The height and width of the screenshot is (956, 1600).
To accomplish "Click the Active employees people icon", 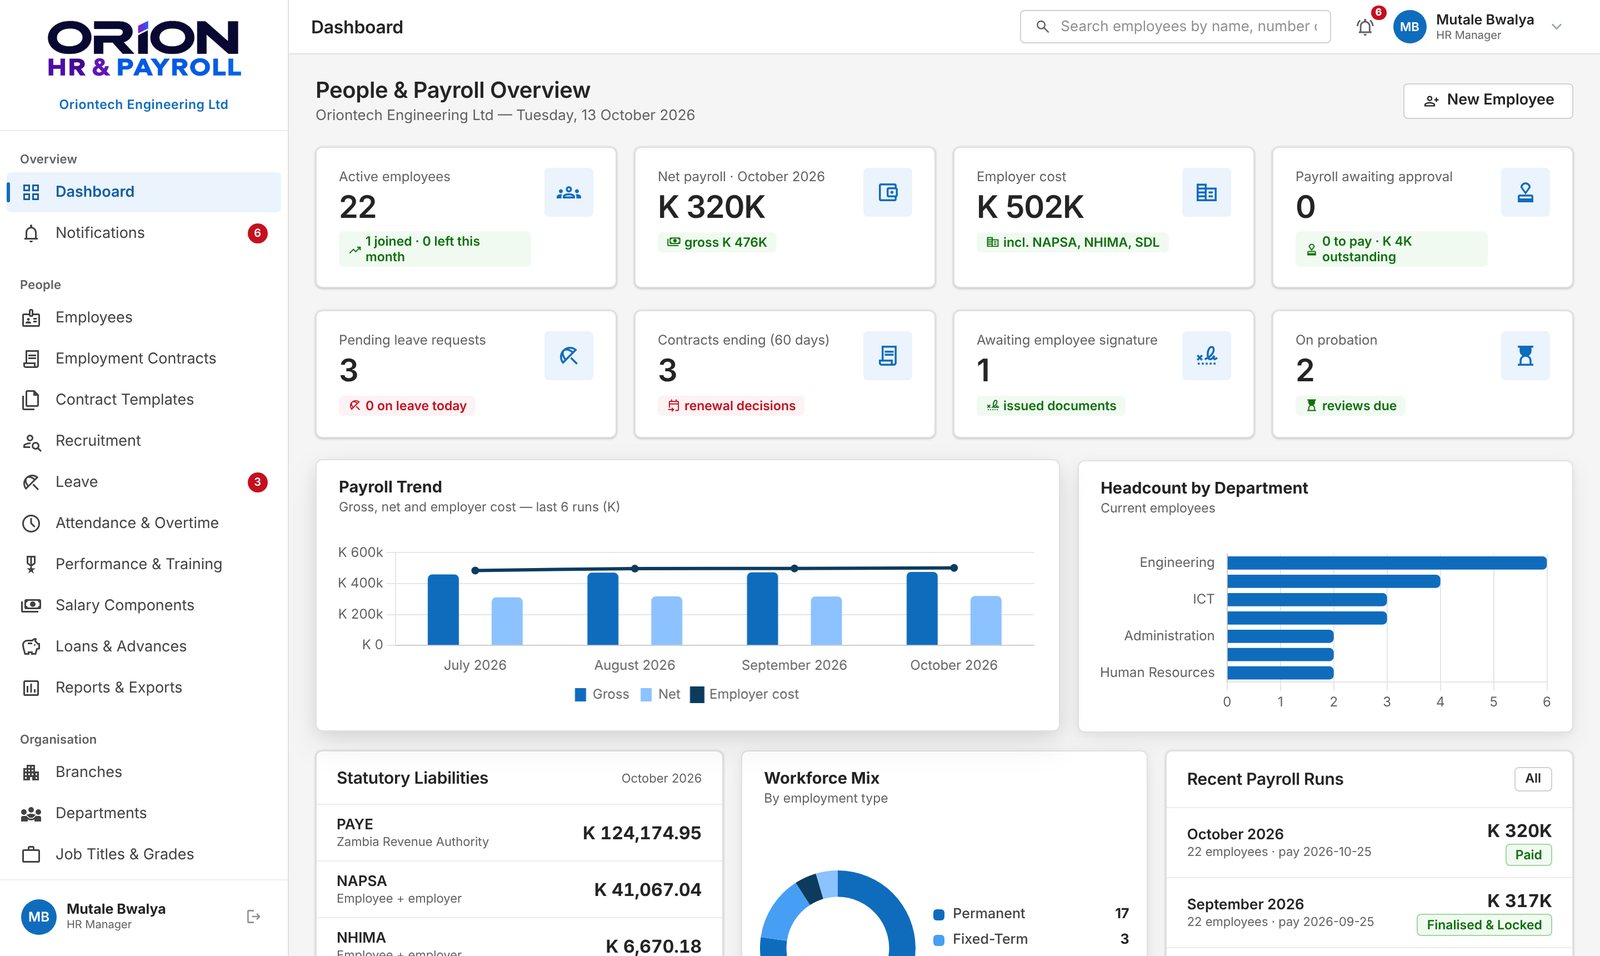I will pos(569,193).
